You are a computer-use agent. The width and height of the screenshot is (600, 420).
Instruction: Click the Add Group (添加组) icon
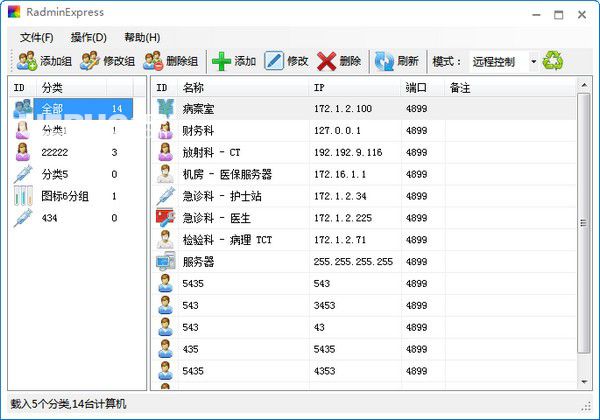click(x=27, y=61)
